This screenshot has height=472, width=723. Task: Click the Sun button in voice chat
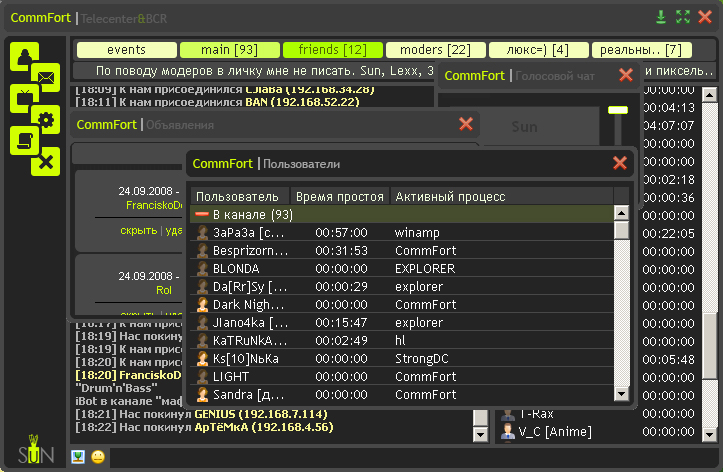(x=524, y=127)
